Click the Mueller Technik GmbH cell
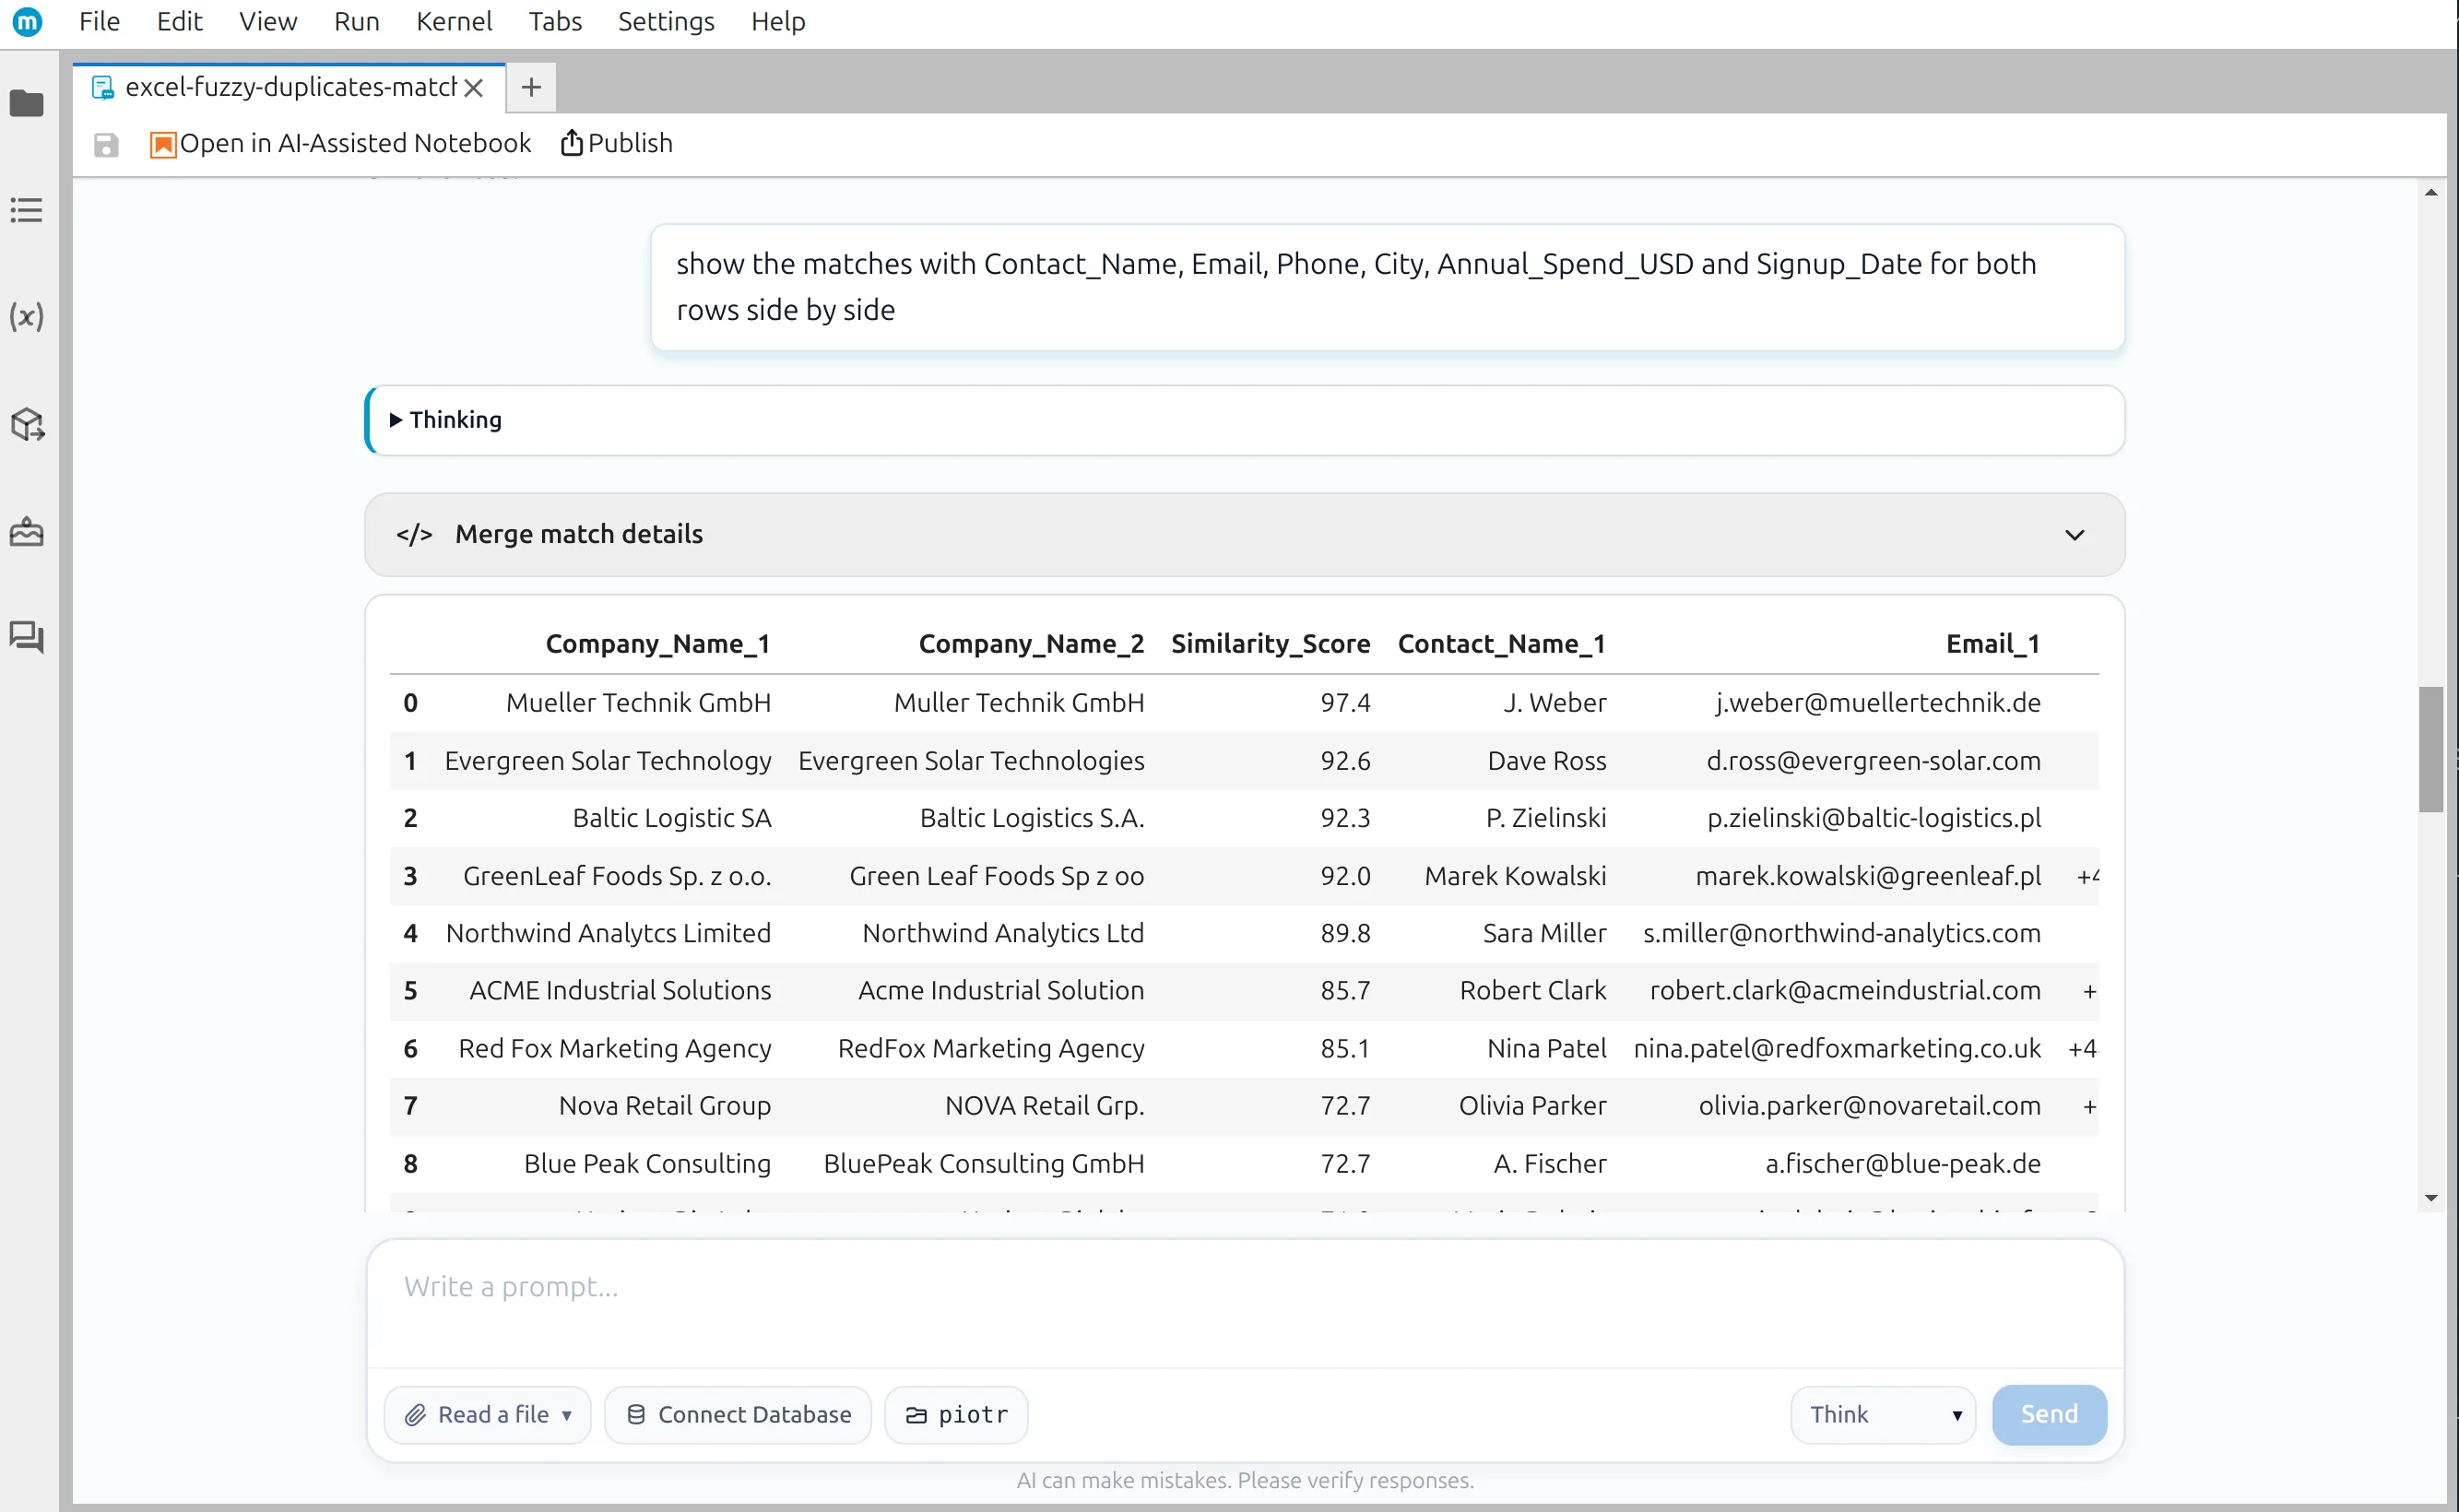Image resolution: width=2459 pixels, height=1512 pixels. coord(638,703)
